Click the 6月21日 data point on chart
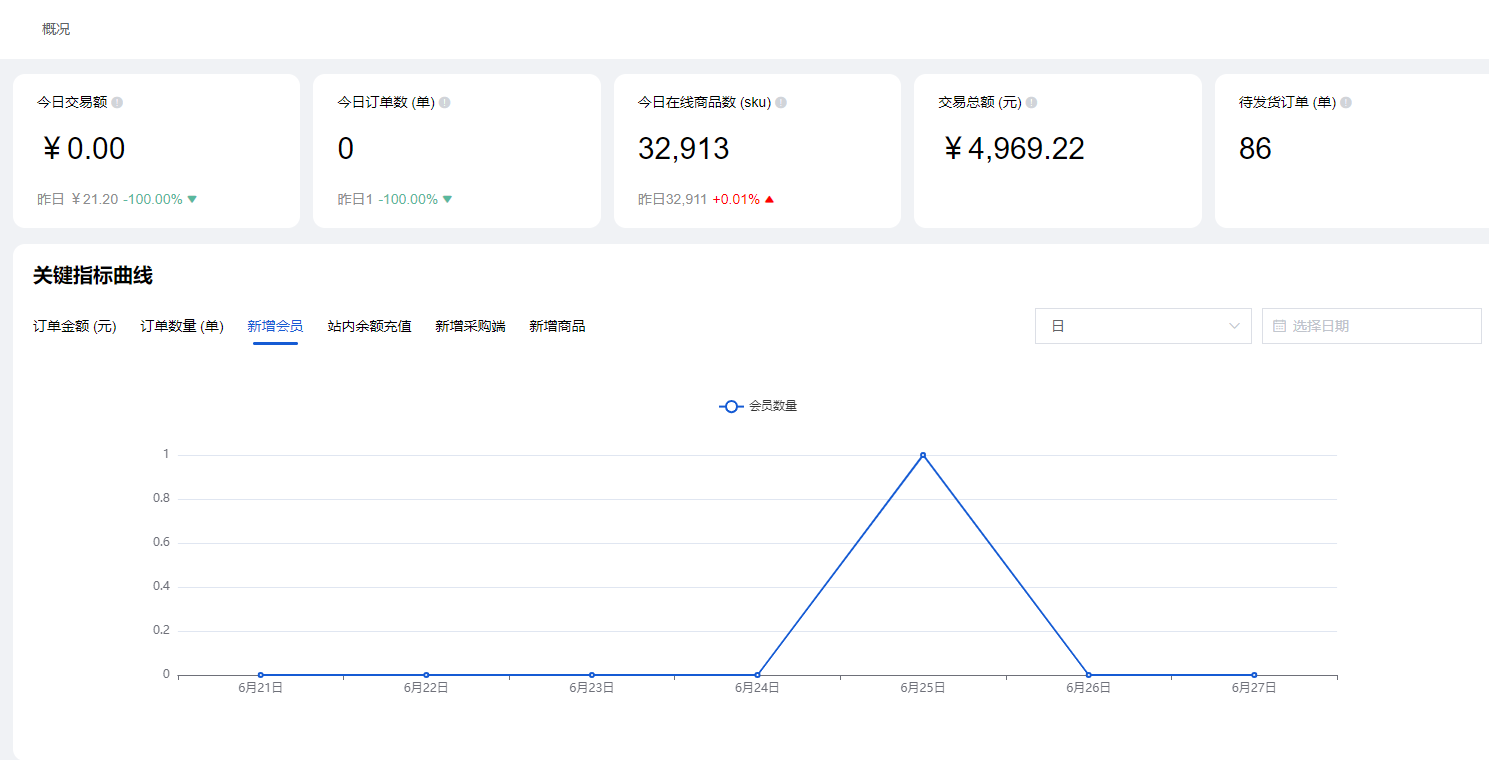Screen dimensions: 1489x760 click(x=261, y=675)
